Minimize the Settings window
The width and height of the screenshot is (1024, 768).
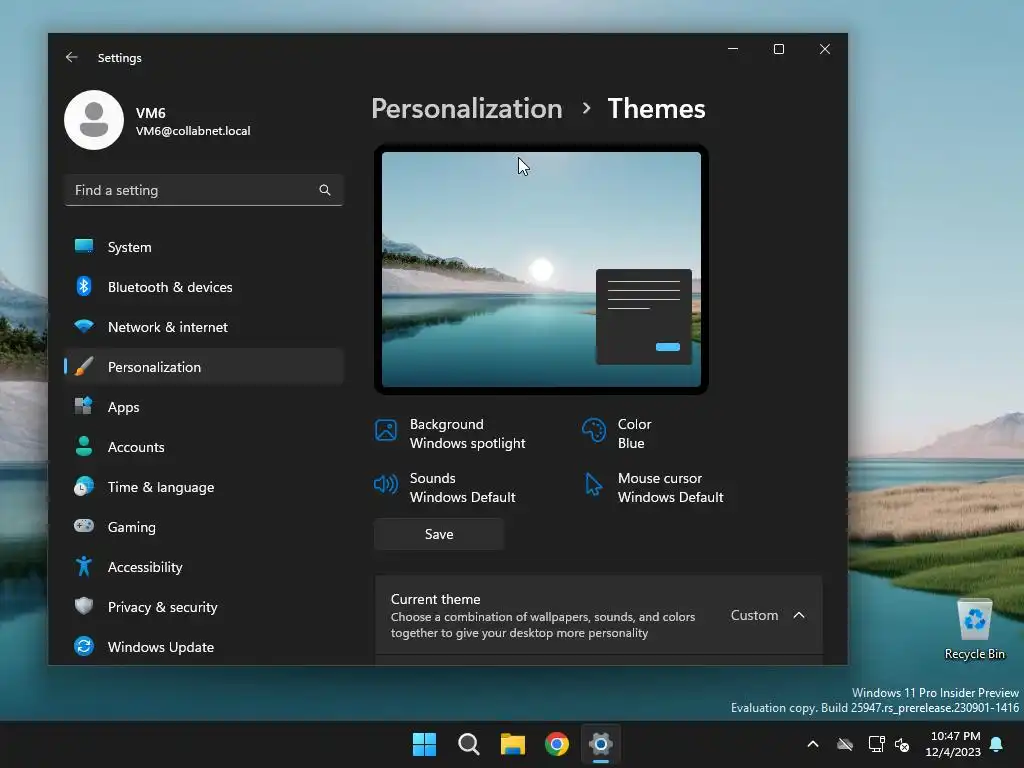coord(733,49)
